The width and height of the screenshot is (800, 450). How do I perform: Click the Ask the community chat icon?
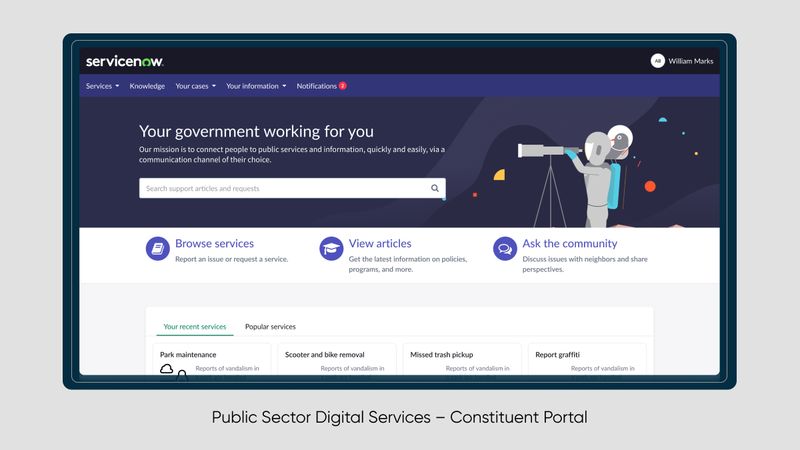click(x=505, y=248)
